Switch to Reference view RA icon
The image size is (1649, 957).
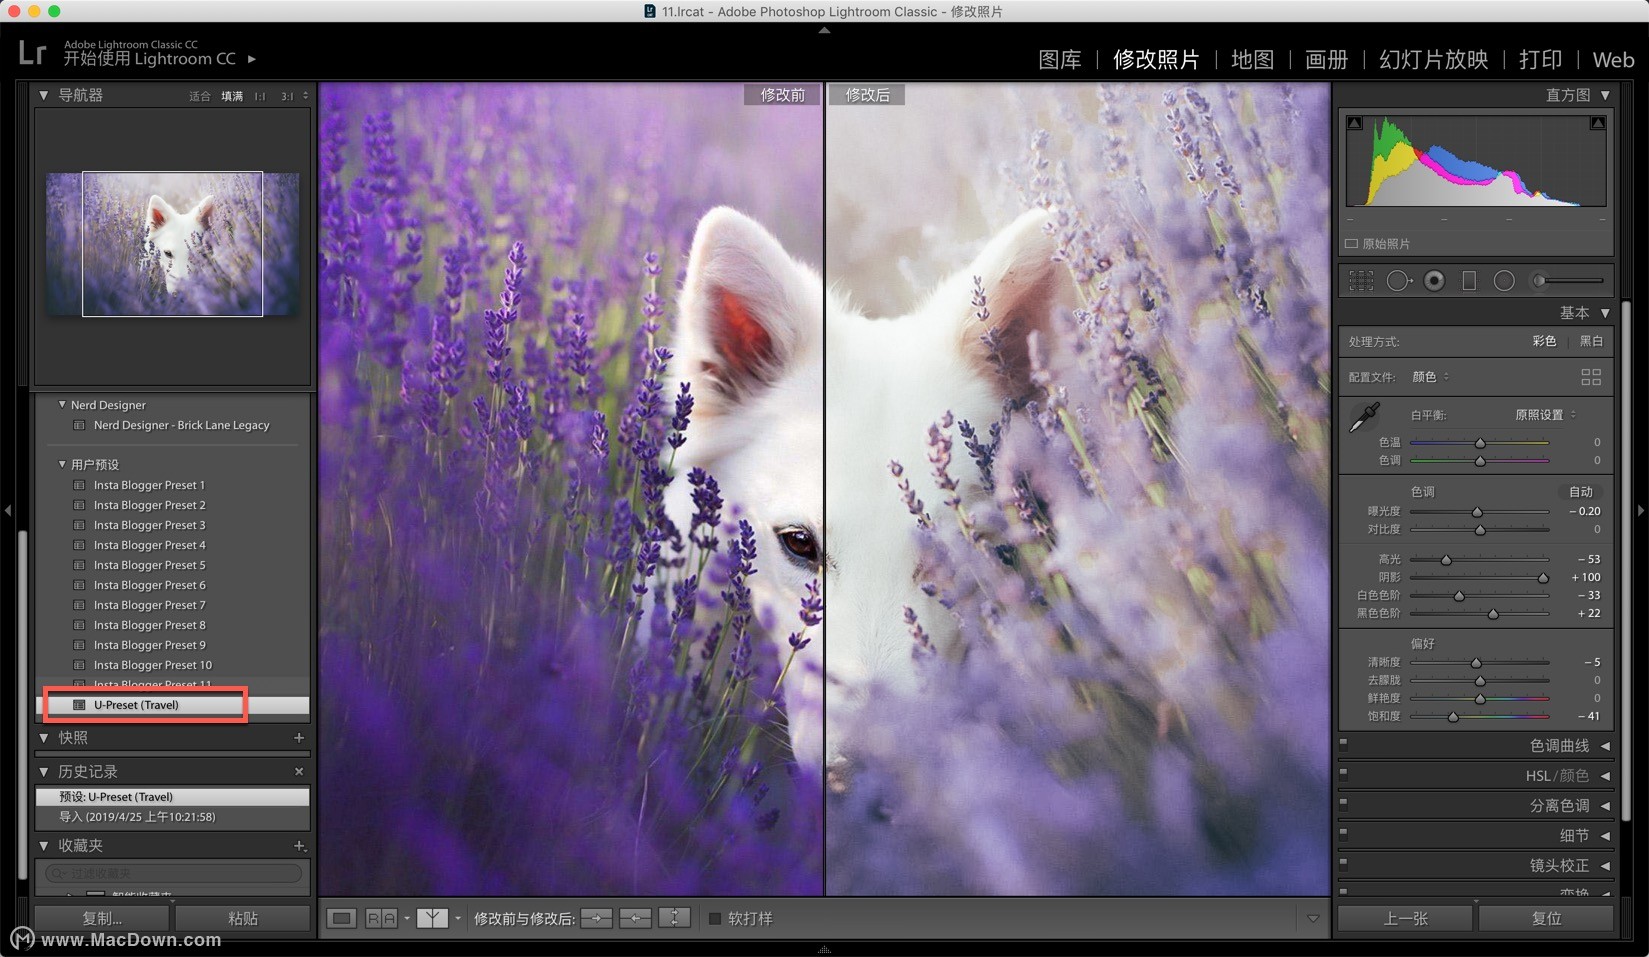tap(381, 918)
